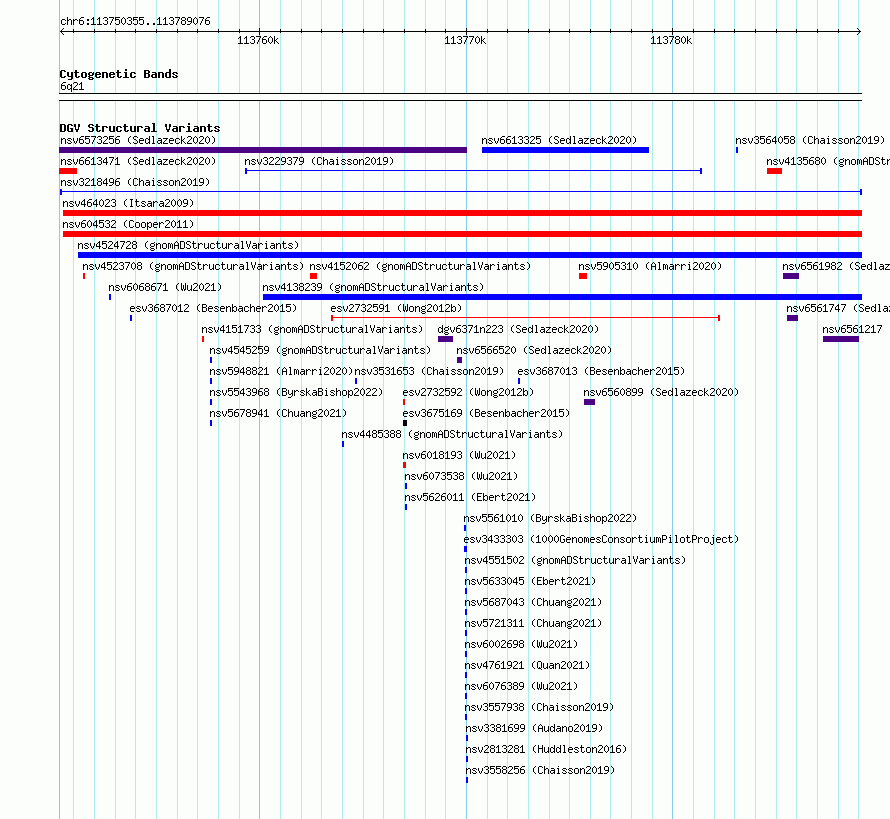
Task: Click the thin blue nsv3229379 span line
Action: pos(473,171)
